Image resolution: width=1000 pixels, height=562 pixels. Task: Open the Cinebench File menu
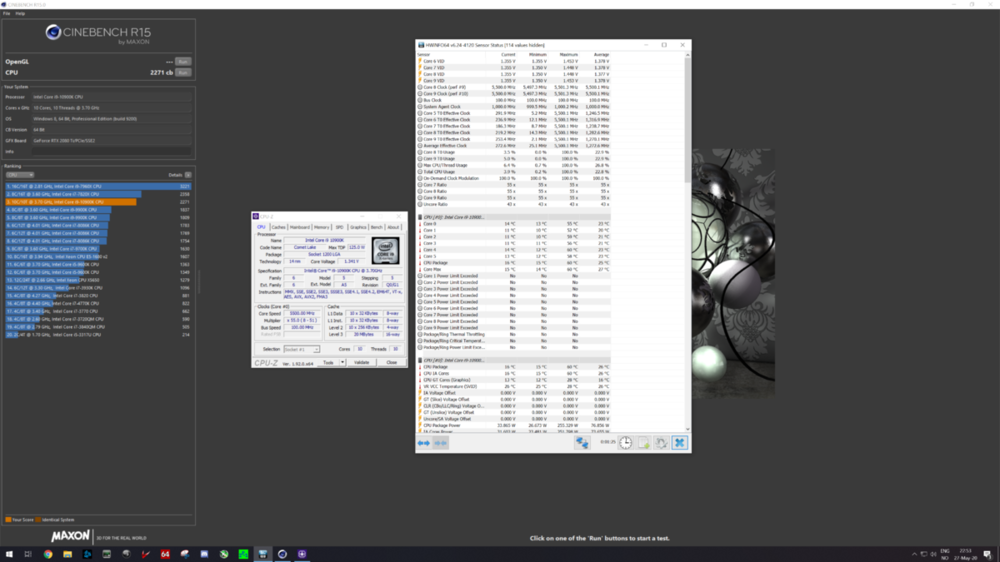tap(6, 13)
